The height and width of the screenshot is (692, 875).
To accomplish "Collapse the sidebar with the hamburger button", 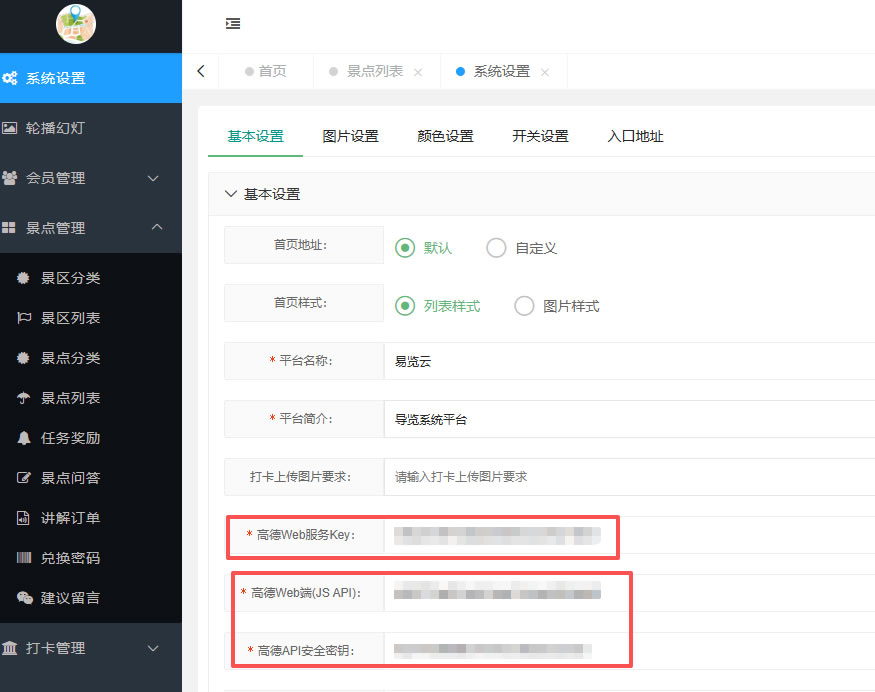I will click(x=233, y=23).
